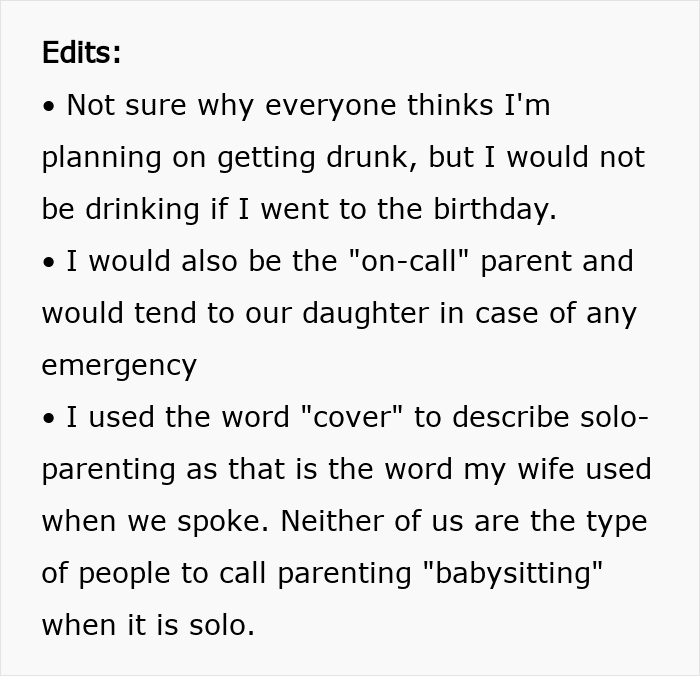Select the word "describe"

510,417
